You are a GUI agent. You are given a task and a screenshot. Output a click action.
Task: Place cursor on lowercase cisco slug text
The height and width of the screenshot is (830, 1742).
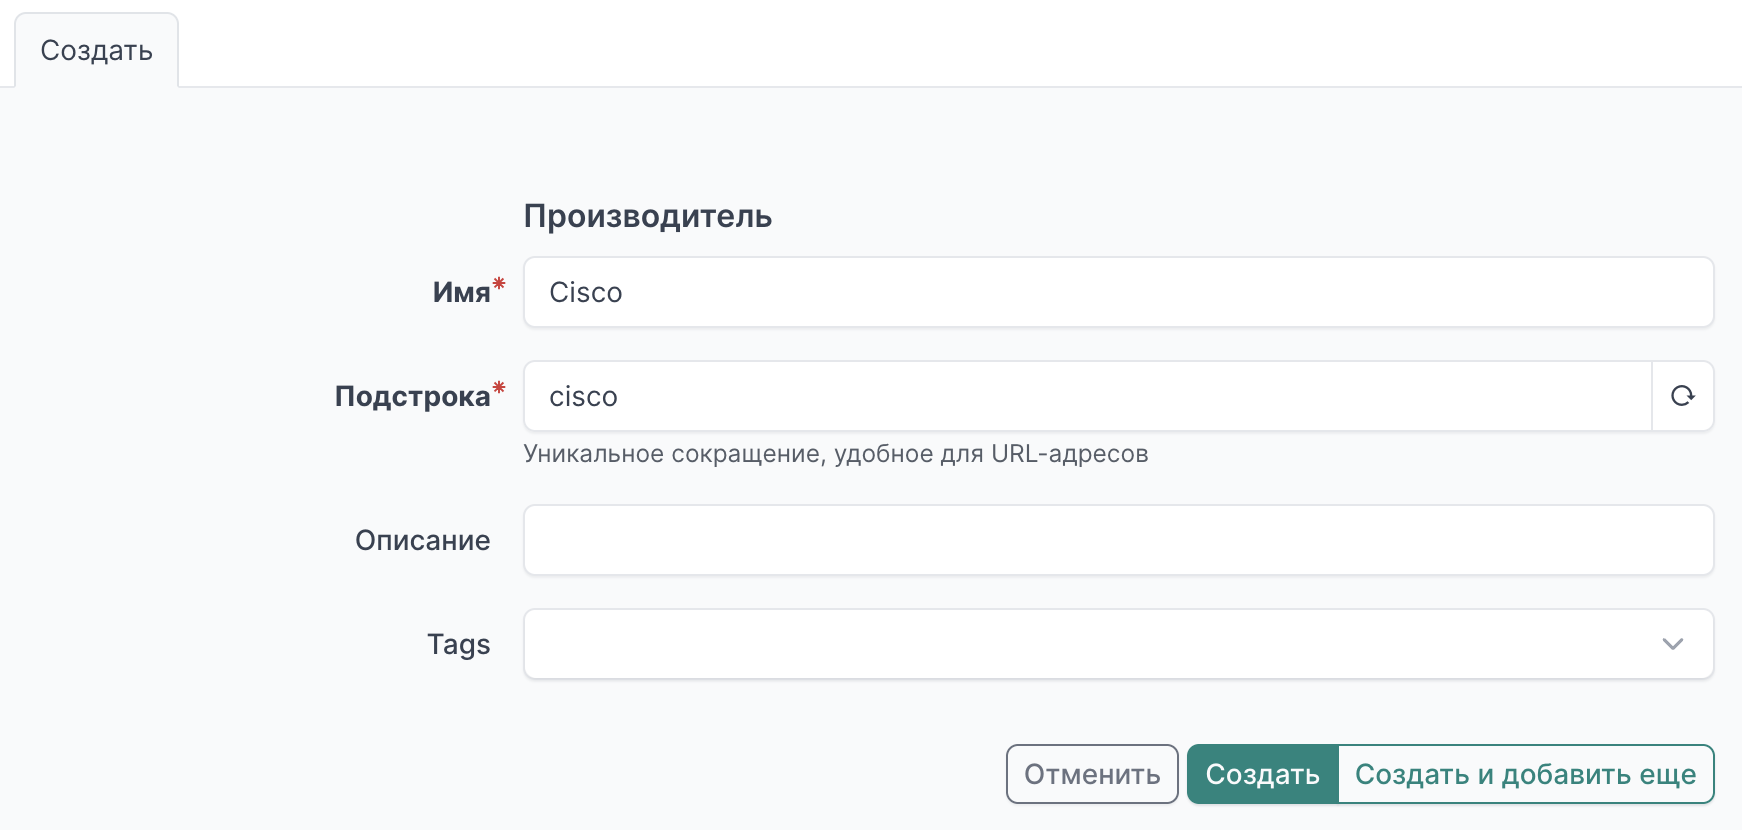583,397
